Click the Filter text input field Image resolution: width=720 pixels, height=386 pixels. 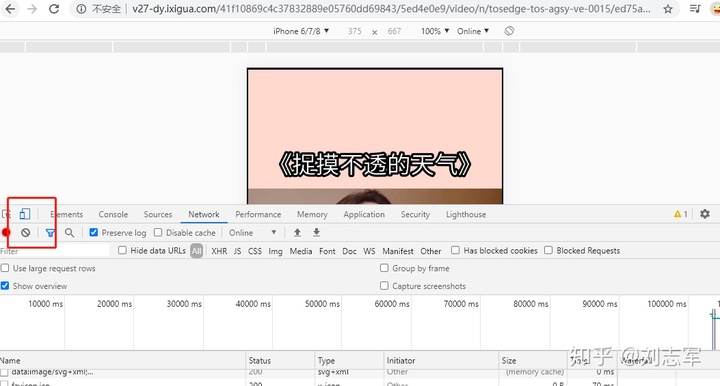(55, 251)
